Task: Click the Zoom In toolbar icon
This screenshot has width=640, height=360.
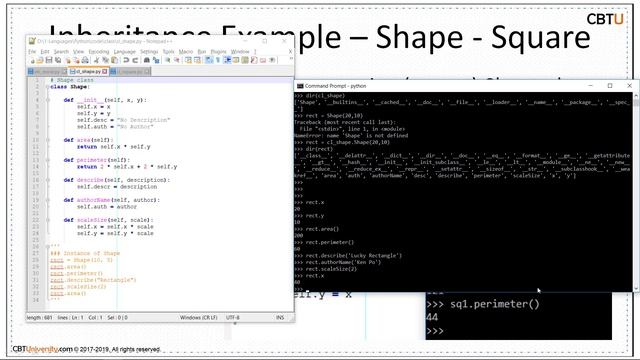Action: point(167,60)
